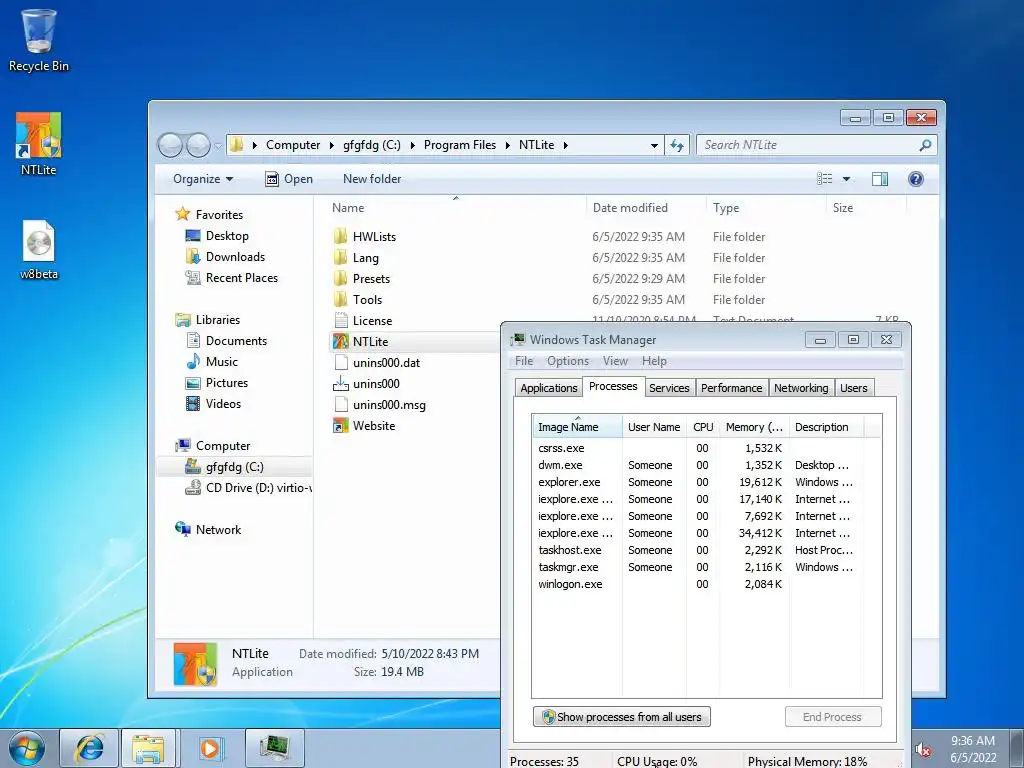1024x768 pixels.
Task: Open Task Manager Help menu
Action: click(x=654, y=361)
